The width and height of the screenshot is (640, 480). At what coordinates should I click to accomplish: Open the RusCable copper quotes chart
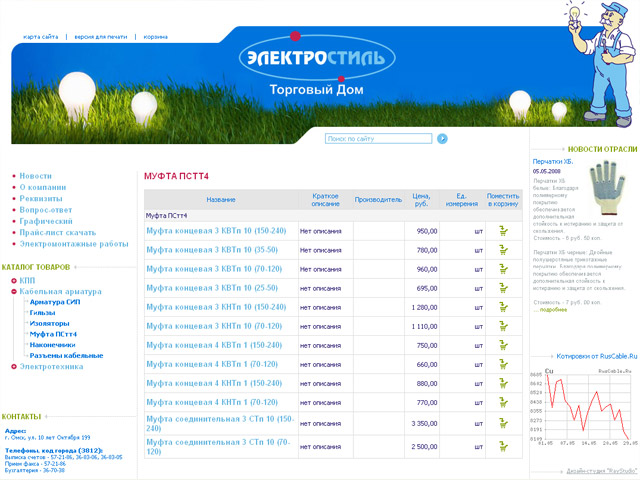583,405
